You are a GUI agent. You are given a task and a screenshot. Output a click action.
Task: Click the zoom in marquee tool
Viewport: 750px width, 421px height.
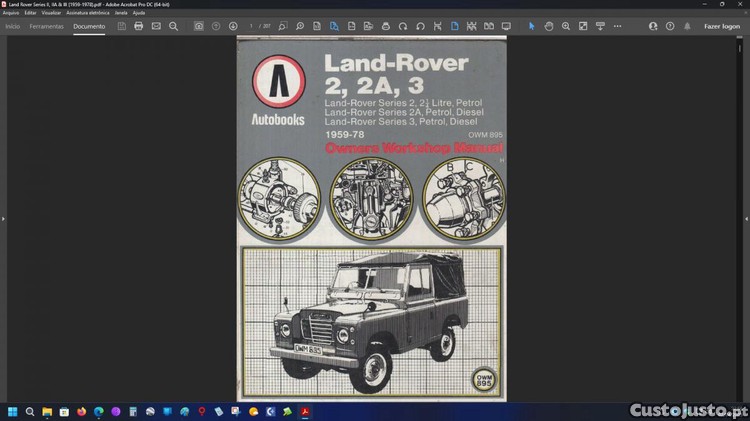pos(566,26)
